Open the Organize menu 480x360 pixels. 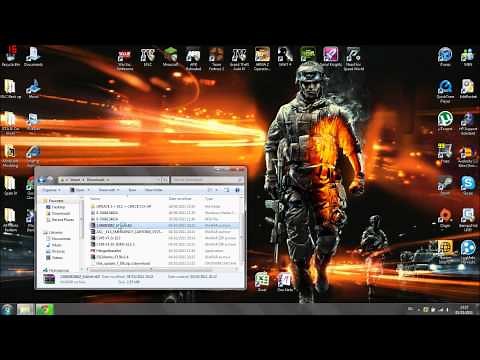click(x=51, y=190)
